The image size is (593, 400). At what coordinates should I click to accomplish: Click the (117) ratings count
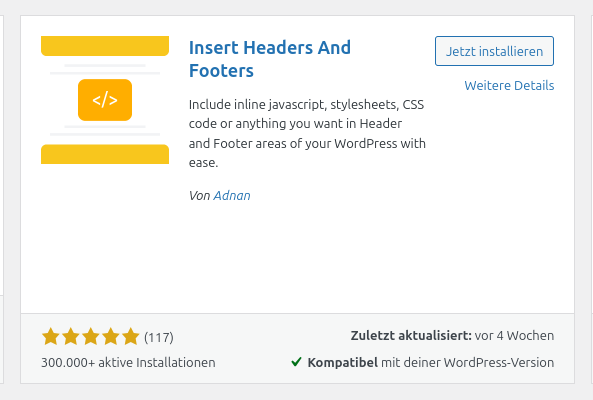pos(159,337)
